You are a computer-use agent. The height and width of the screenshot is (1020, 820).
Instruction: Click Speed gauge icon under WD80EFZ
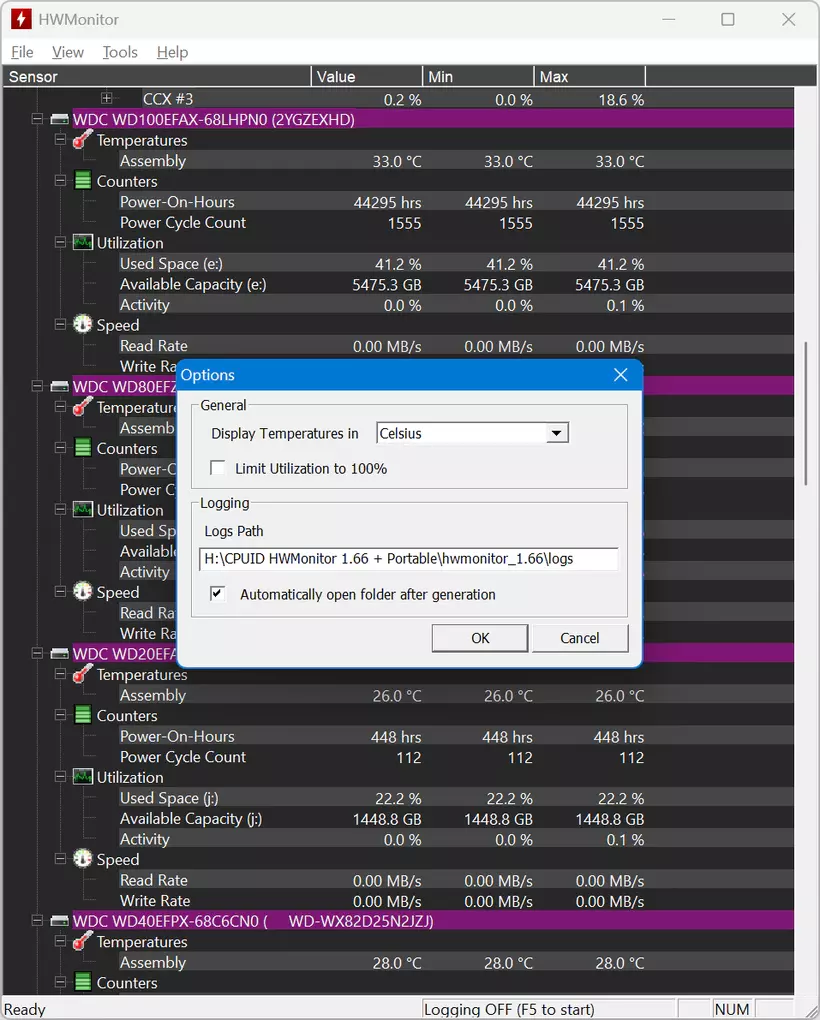[x=83, y=591]
